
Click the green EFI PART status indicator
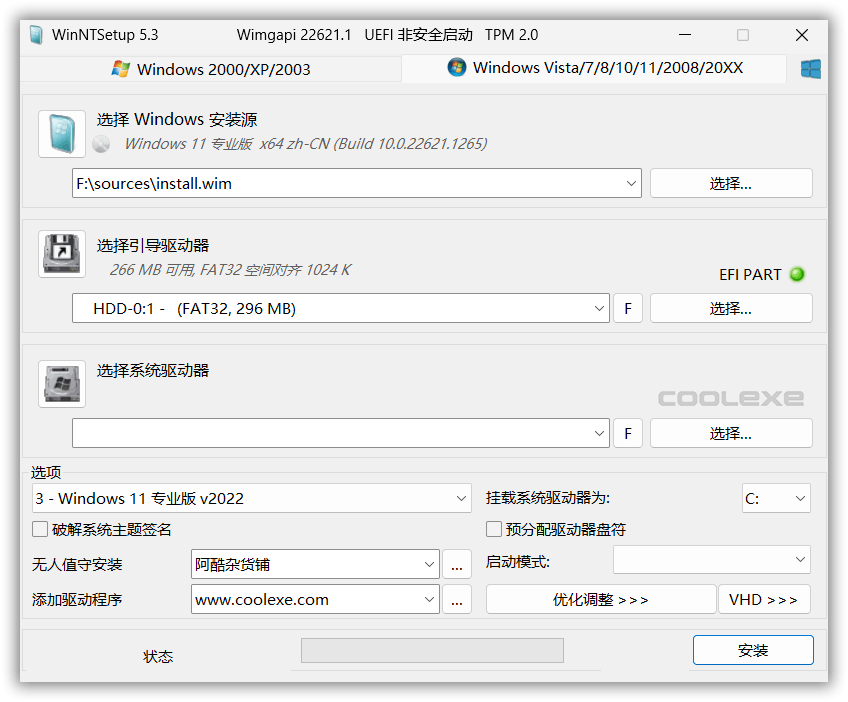(x=797, y=274)
